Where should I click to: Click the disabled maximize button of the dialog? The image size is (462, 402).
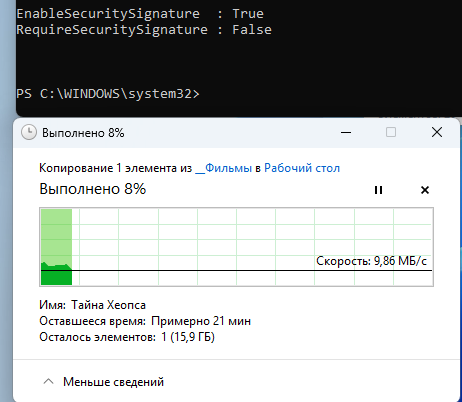[x=391, y=133]
